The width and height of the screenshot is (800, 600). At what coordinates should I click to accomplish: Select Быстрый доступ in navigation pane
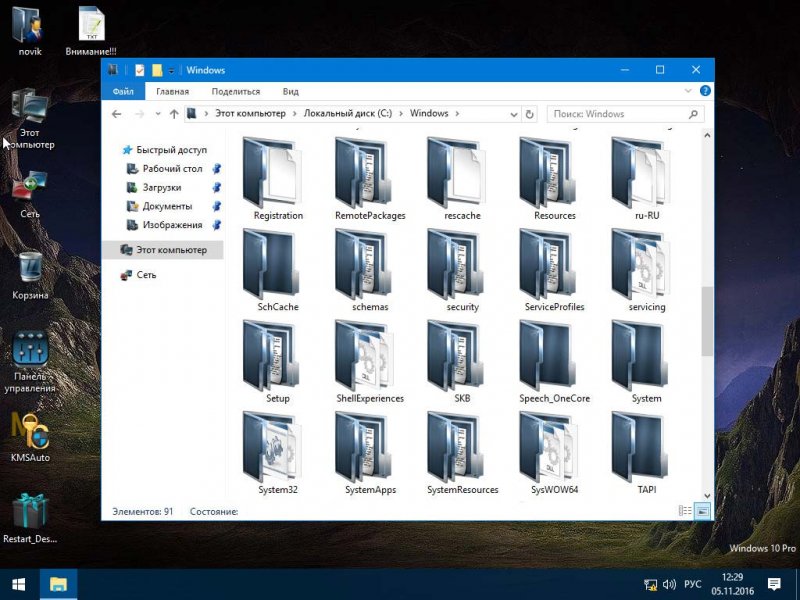tap(164, 150)
